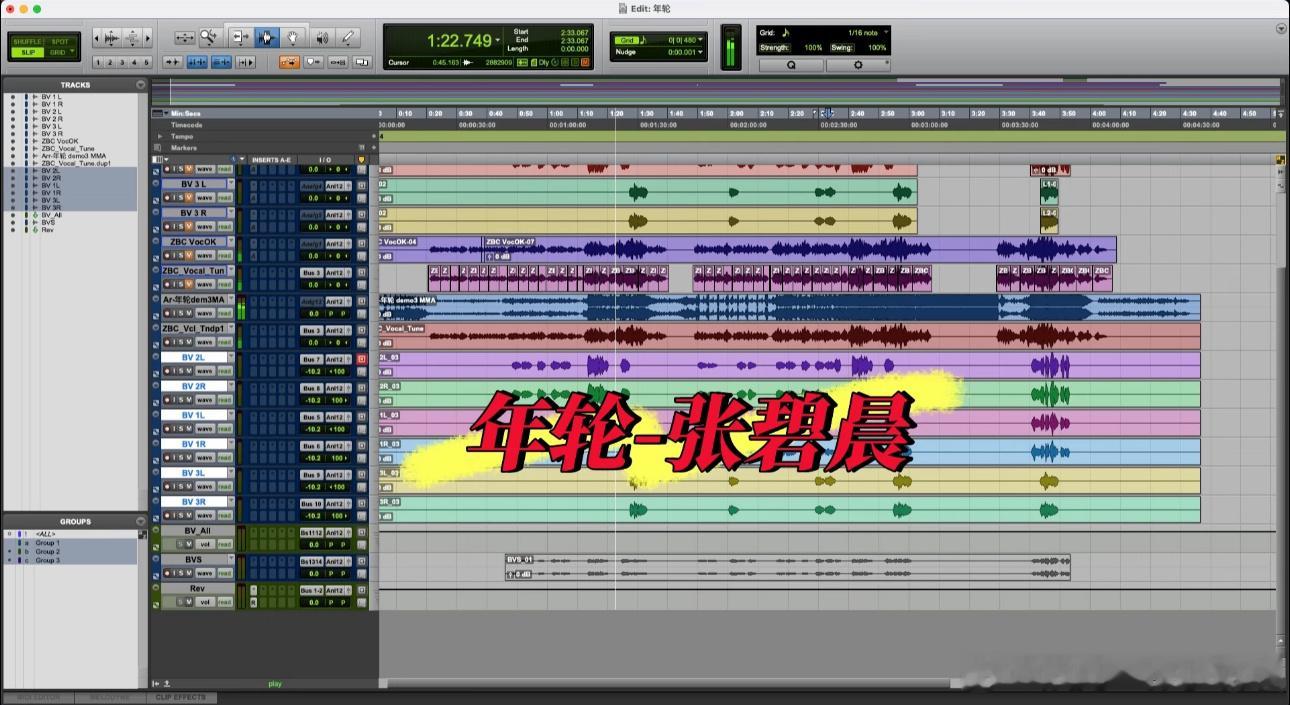Select Rev in the track list
This screenshot has height=705, width=1290.
pos(47,230)
